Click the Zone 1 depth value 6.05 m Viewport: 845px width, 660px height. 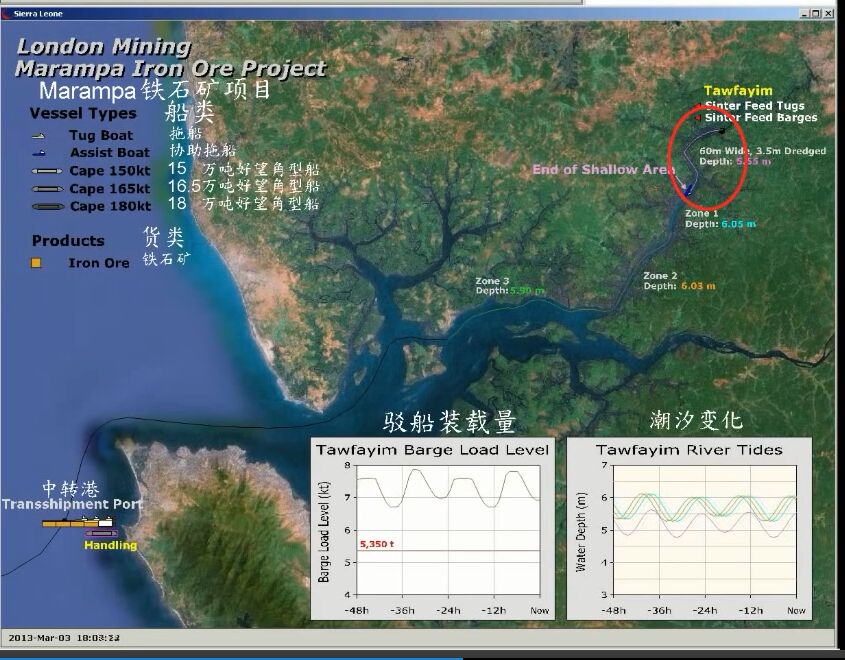738,224
